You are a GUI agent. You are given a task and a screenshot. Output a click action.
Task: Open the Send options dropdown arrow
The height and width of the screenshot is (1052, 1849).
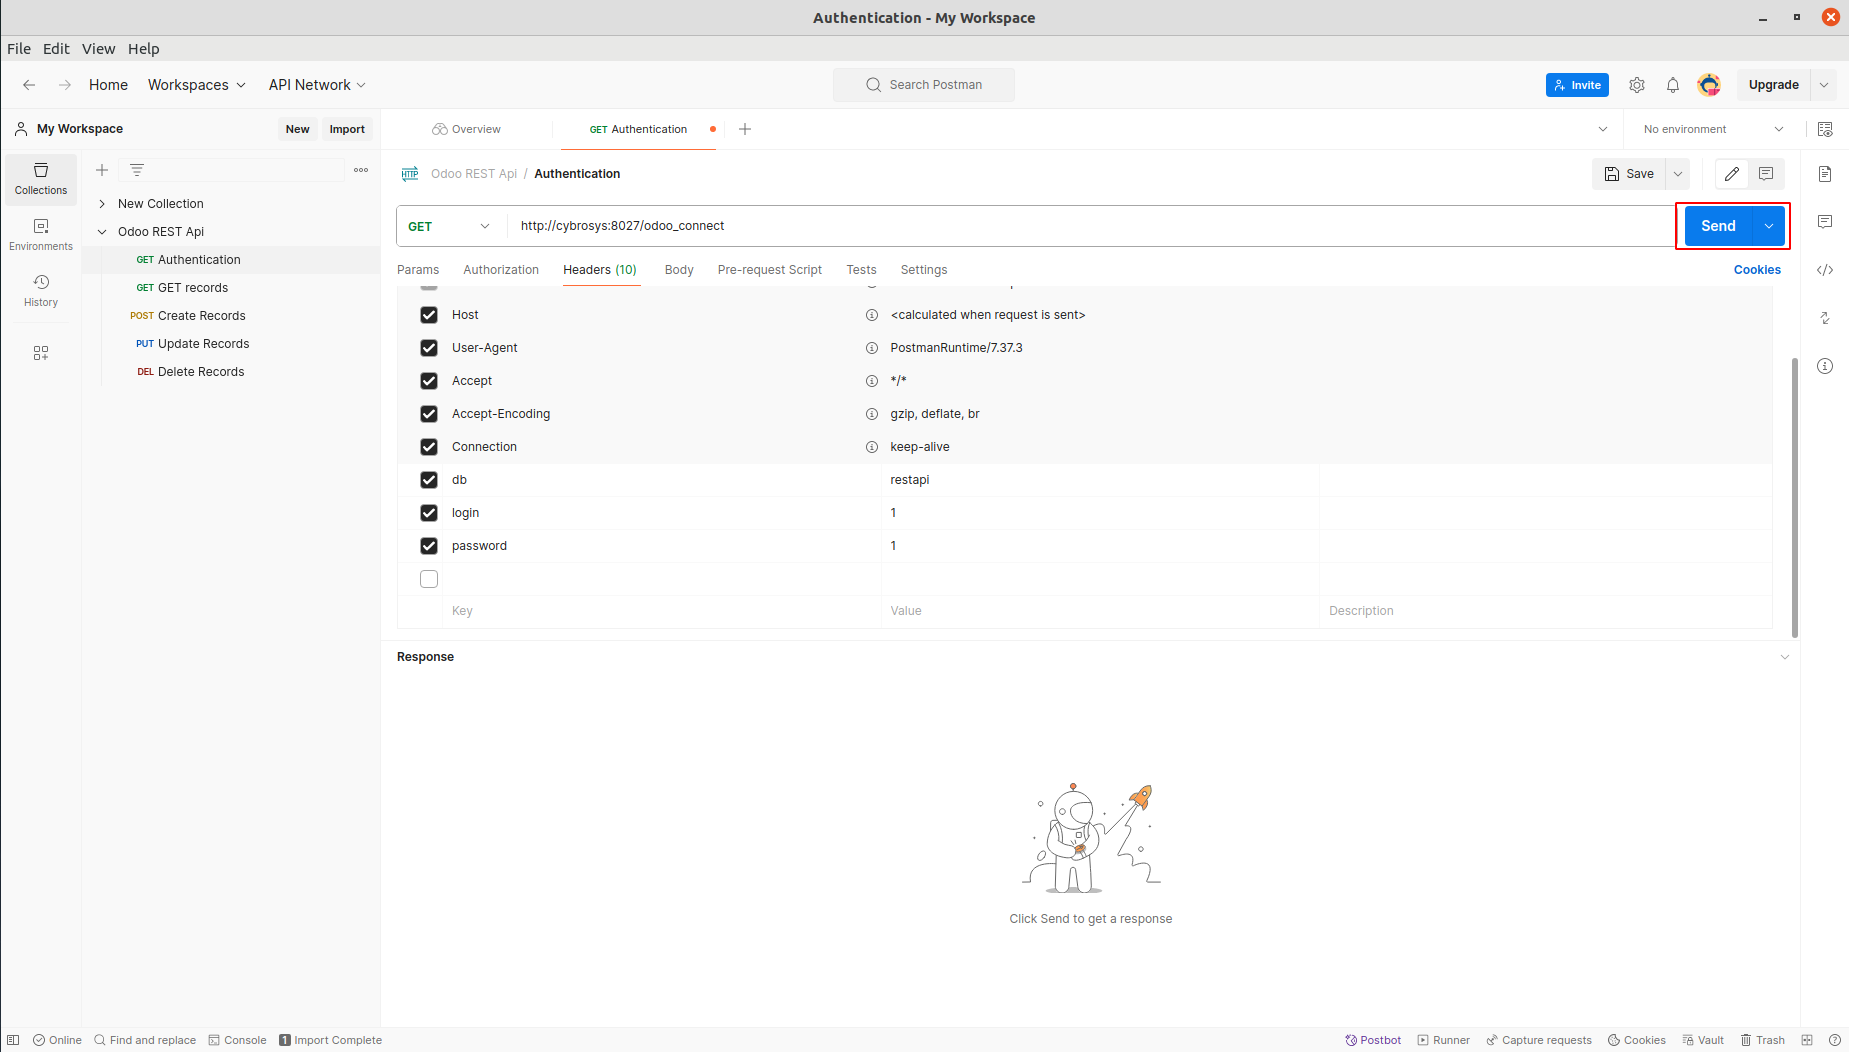(1769, 226)
